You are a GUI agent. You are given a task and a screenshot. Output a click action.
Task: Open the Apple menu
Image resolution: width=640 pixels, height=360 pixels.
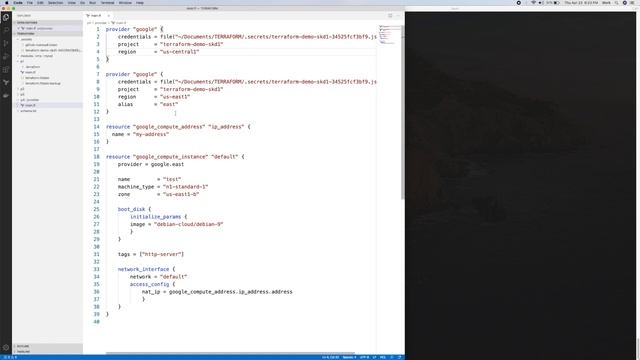pos(7,2)
